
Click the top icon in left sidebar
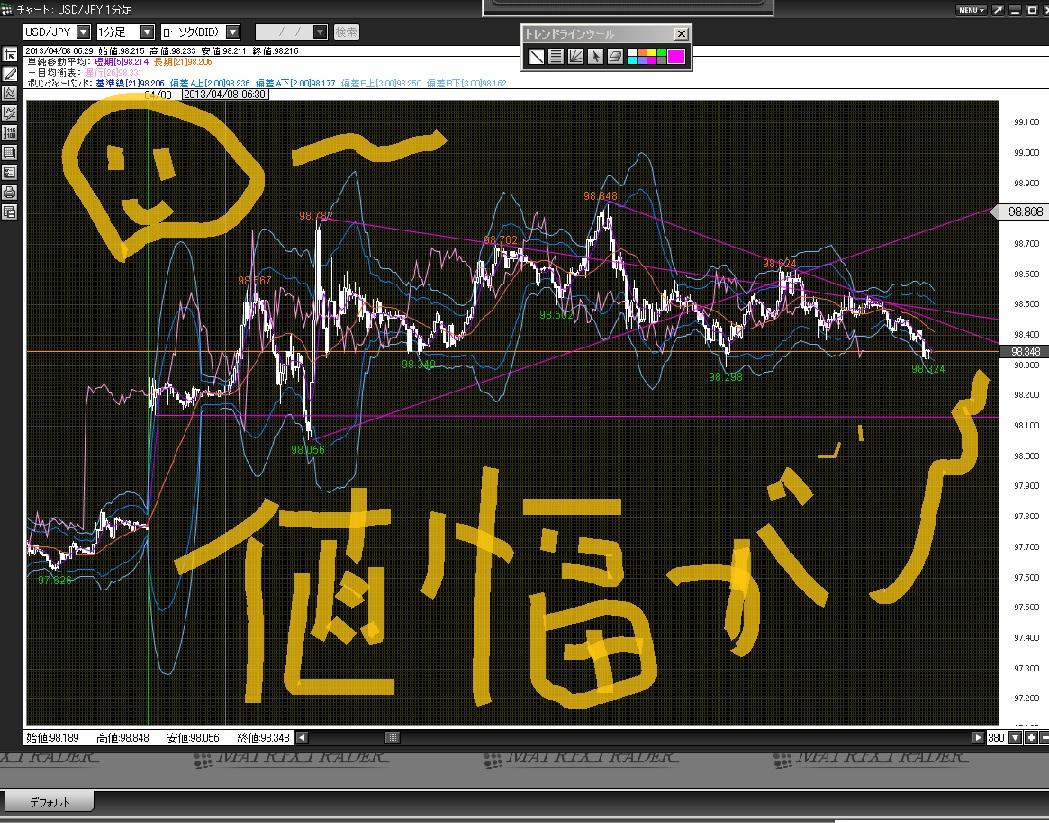(x=10, y=54)
